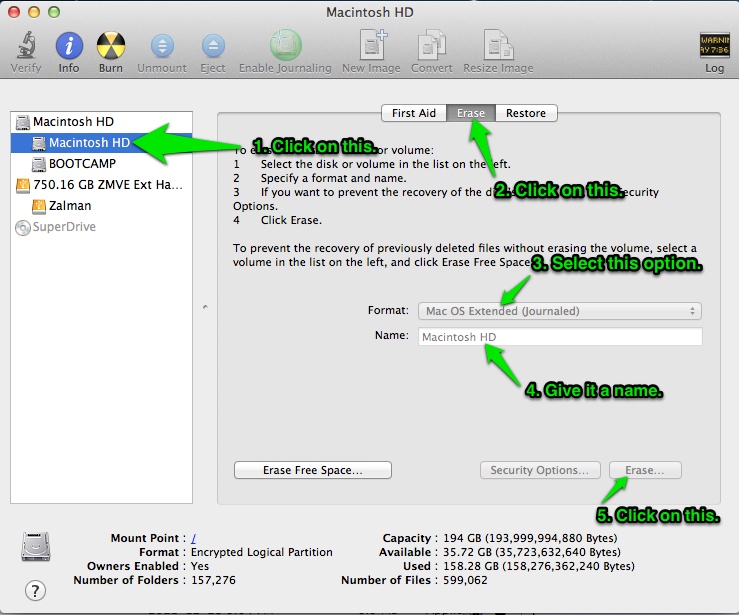Click the hard drive icon at bottom
The image size is (739, 615).
(36, 547)
